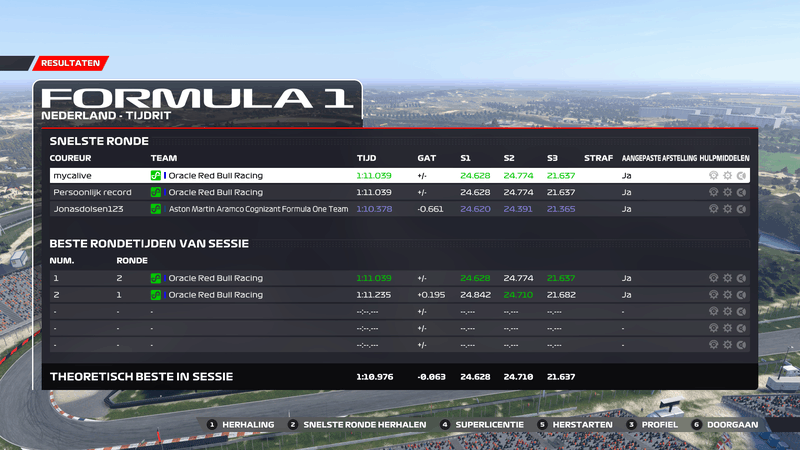Open HERHALING replay option

coord(241,424)
